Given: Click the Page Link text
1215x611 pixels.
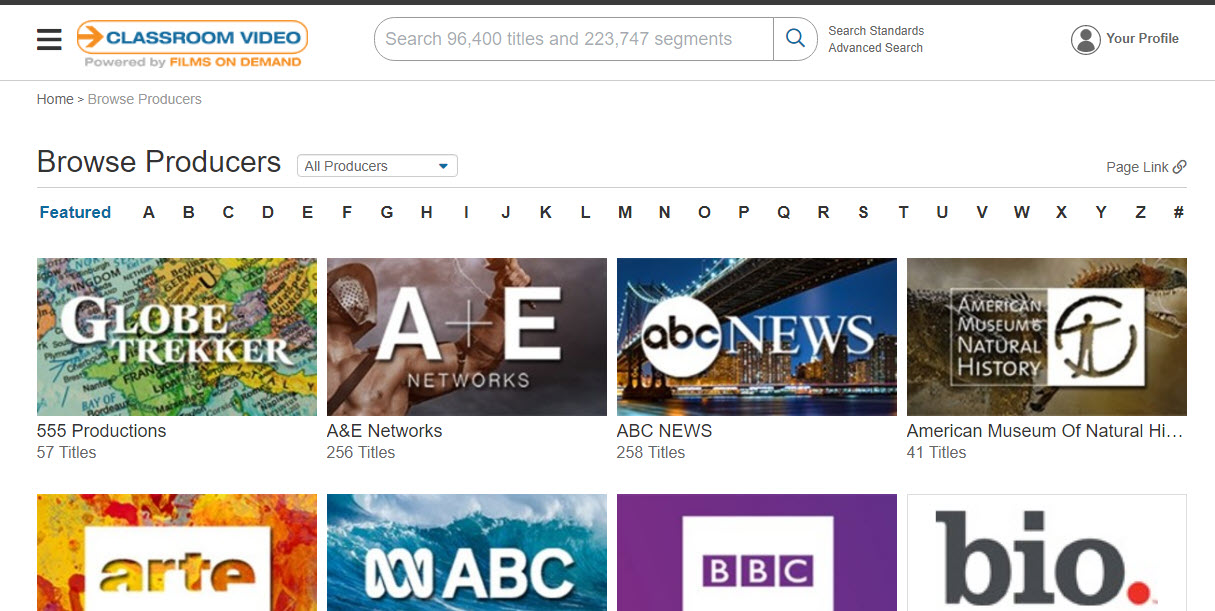Looking at the screenshot, I should tap(1137, 167).
